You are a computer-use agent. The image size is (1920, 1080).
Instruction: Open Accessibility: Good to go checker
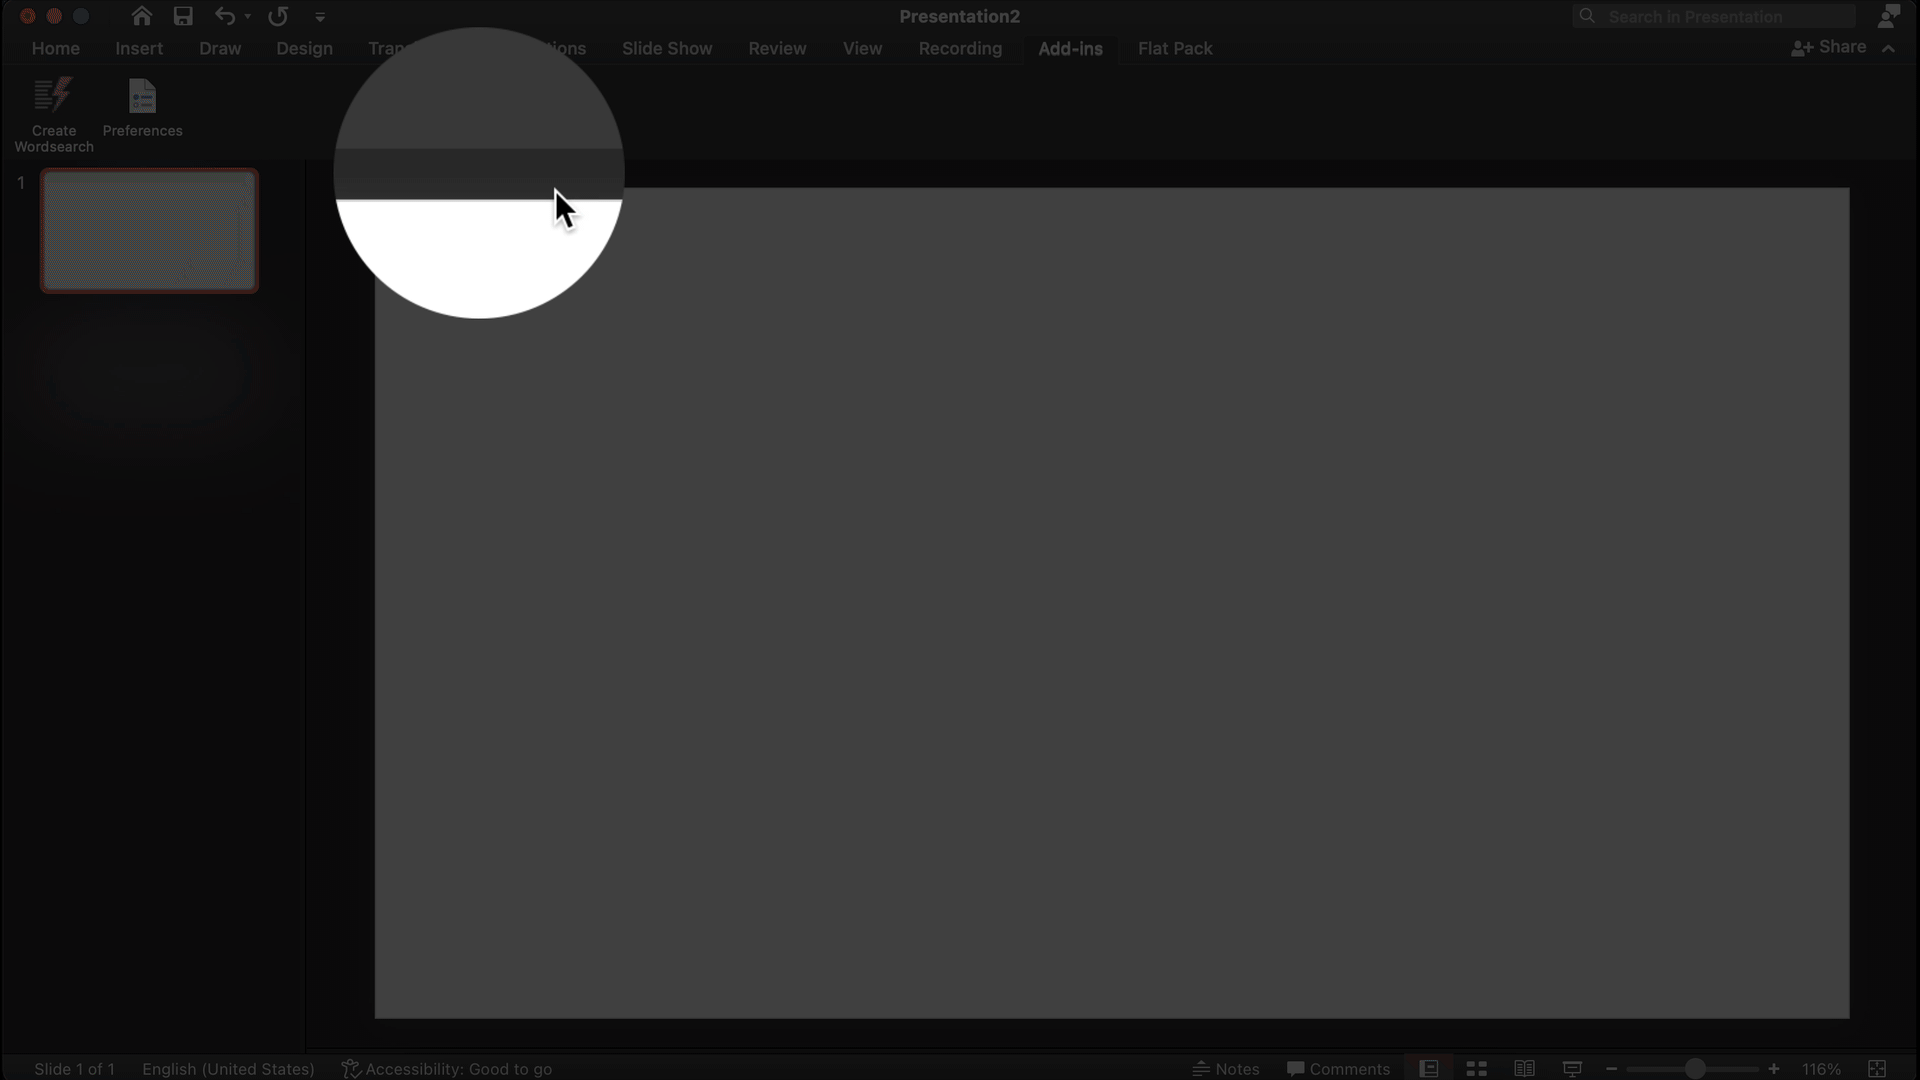446,1069
